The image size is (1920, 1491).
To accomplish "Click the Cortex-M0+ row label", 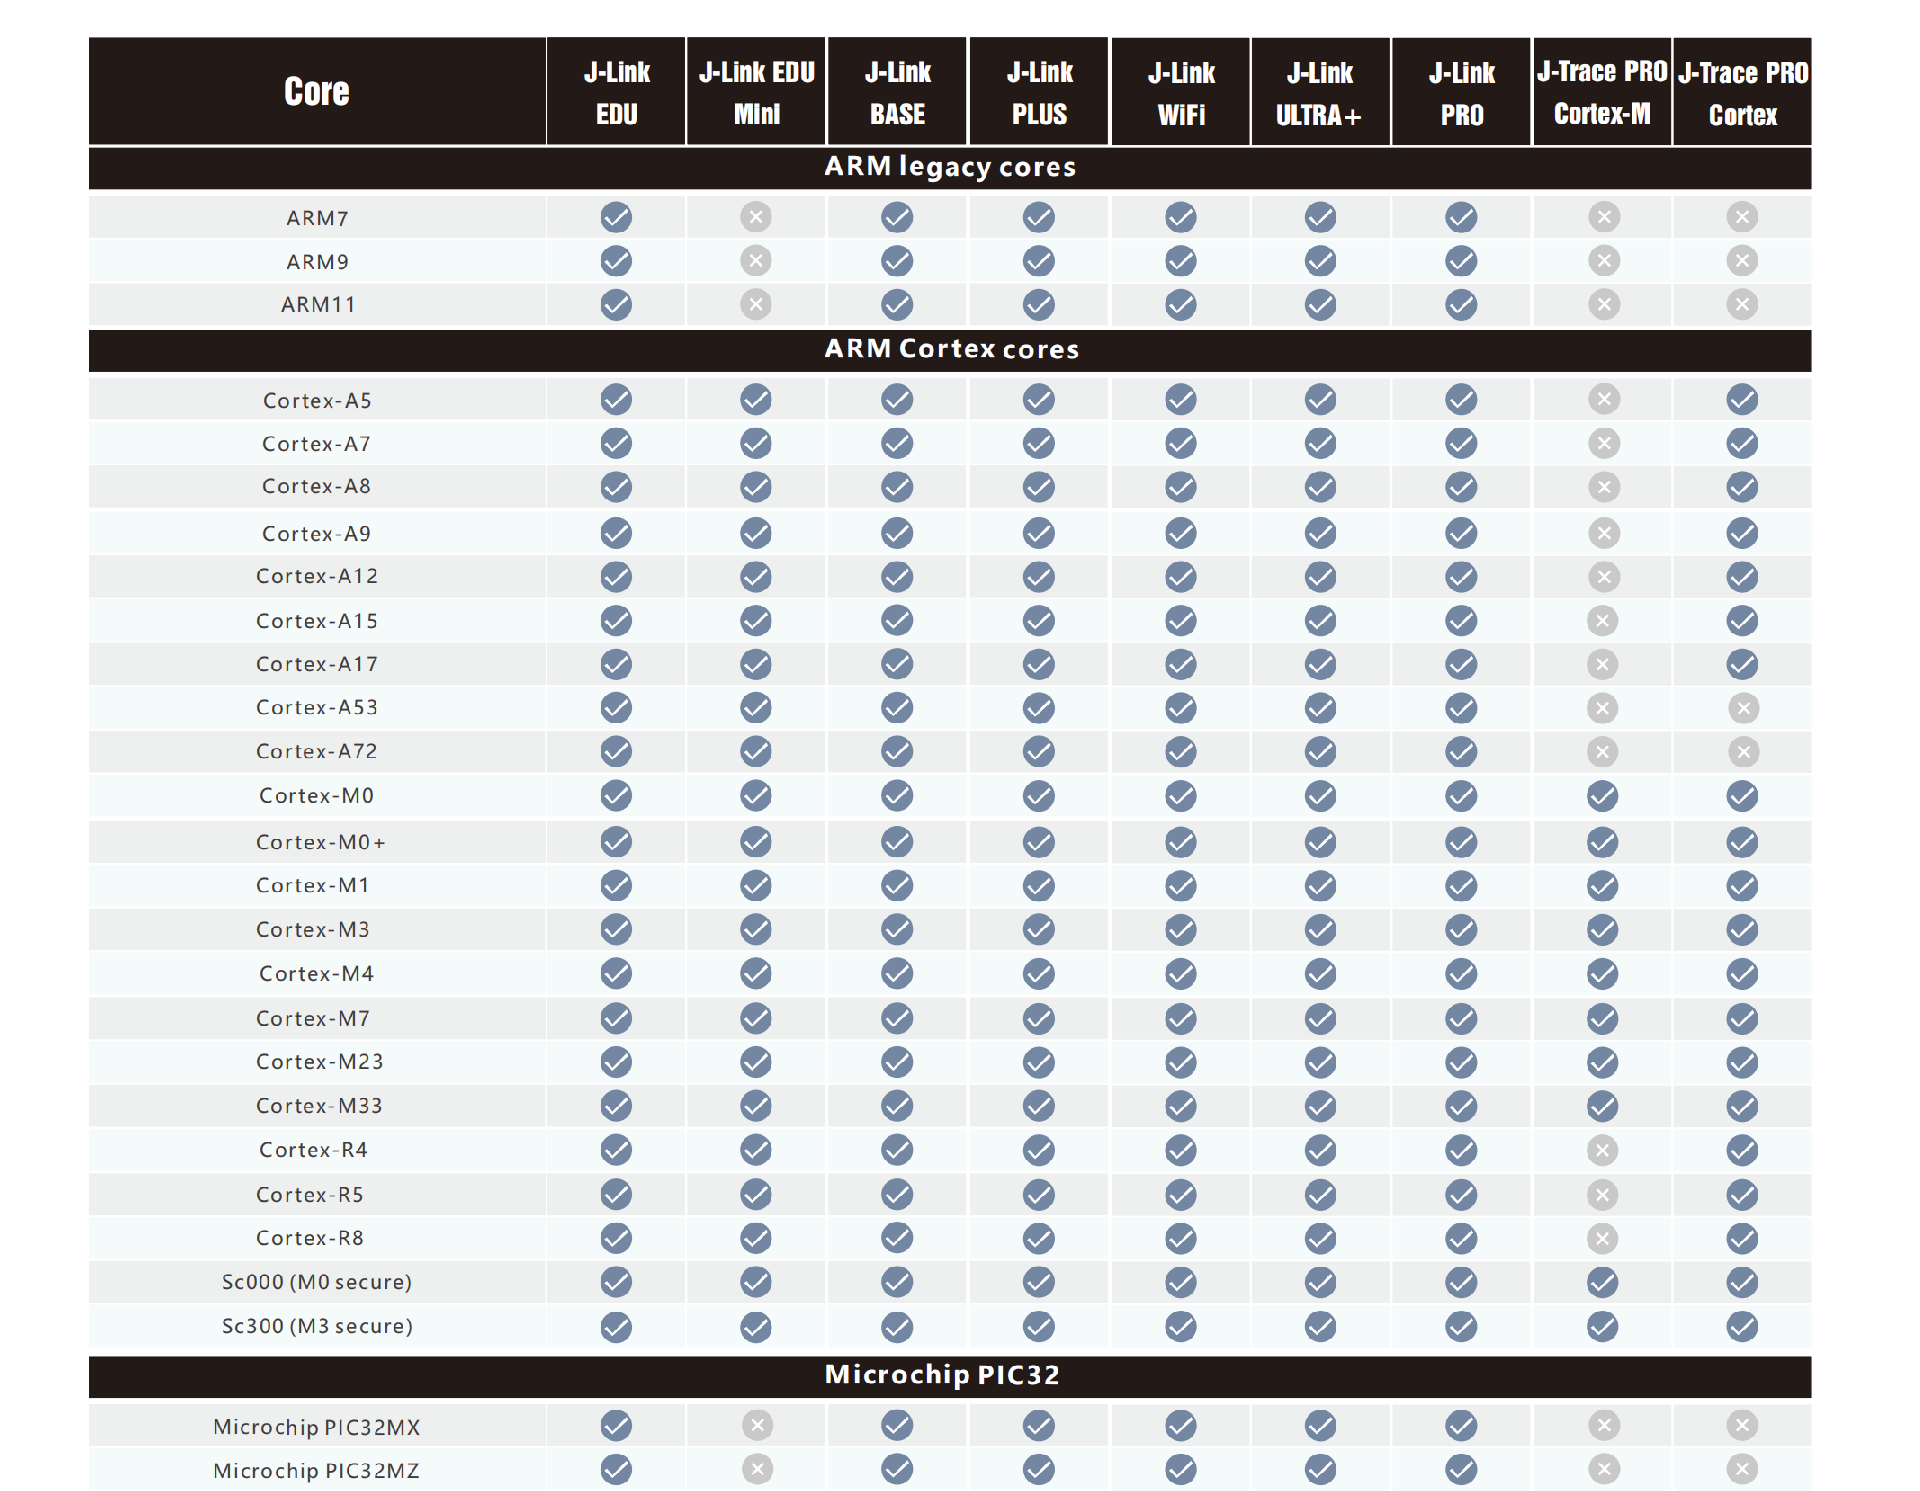I will tap(320, 842).
